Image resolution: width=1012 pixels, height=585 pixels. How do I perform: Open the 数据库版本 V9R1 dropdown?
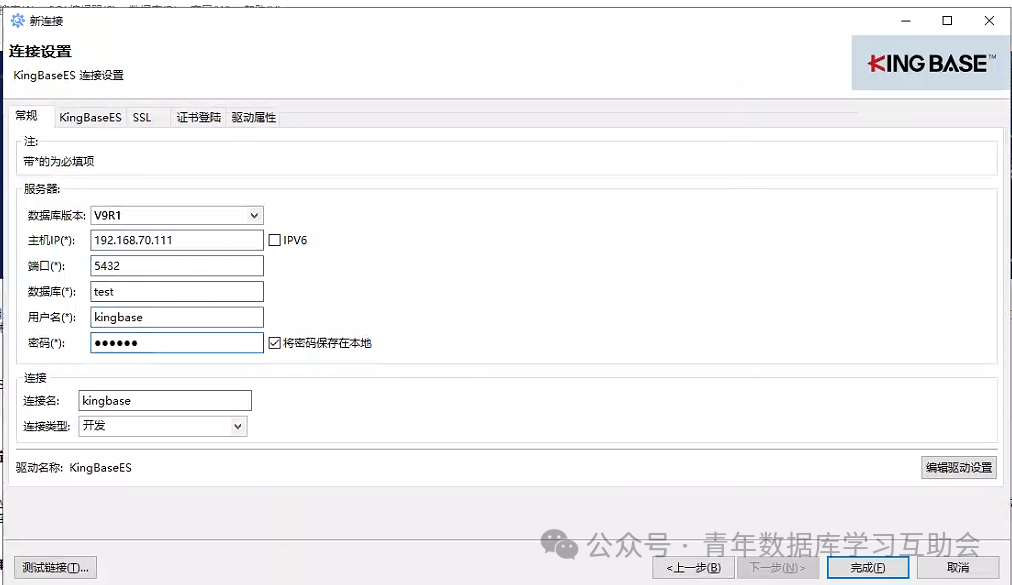point(177,215)
